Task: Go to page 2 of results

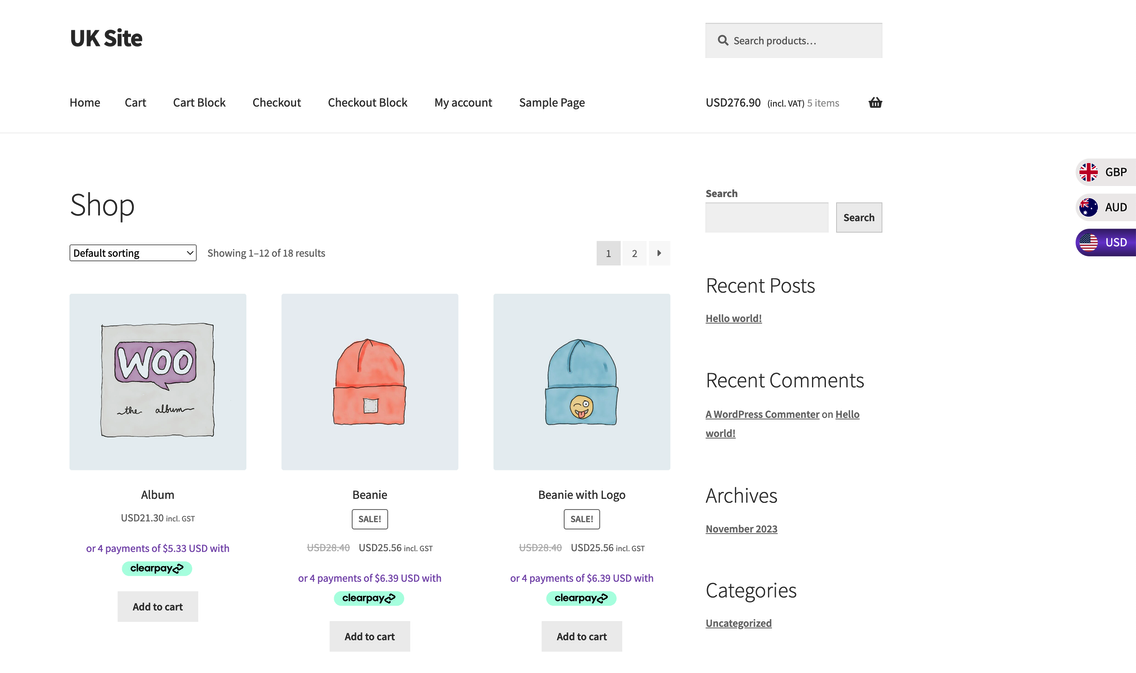Action: [x=634, y=253]
